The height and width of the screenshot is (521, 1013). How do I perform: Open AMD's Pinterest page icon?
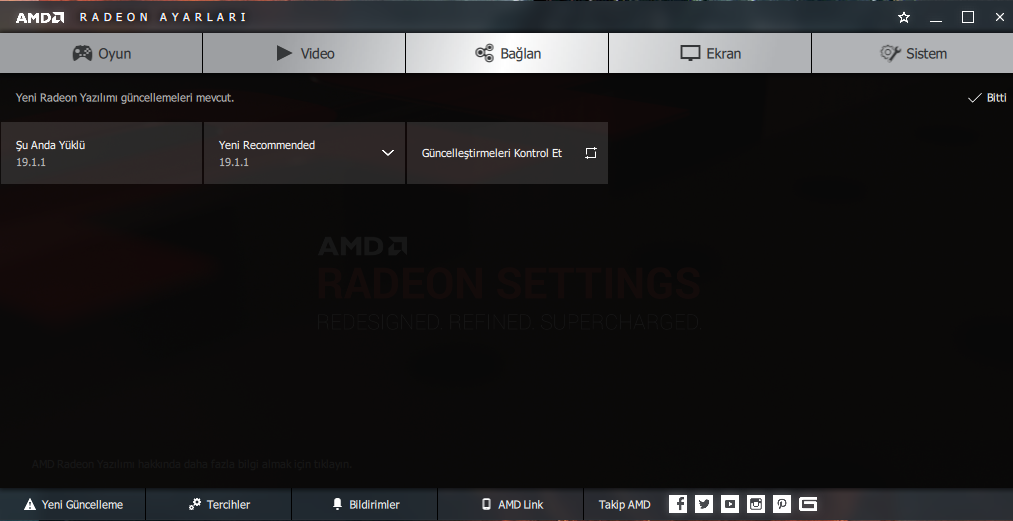click(x=782, y=504)
